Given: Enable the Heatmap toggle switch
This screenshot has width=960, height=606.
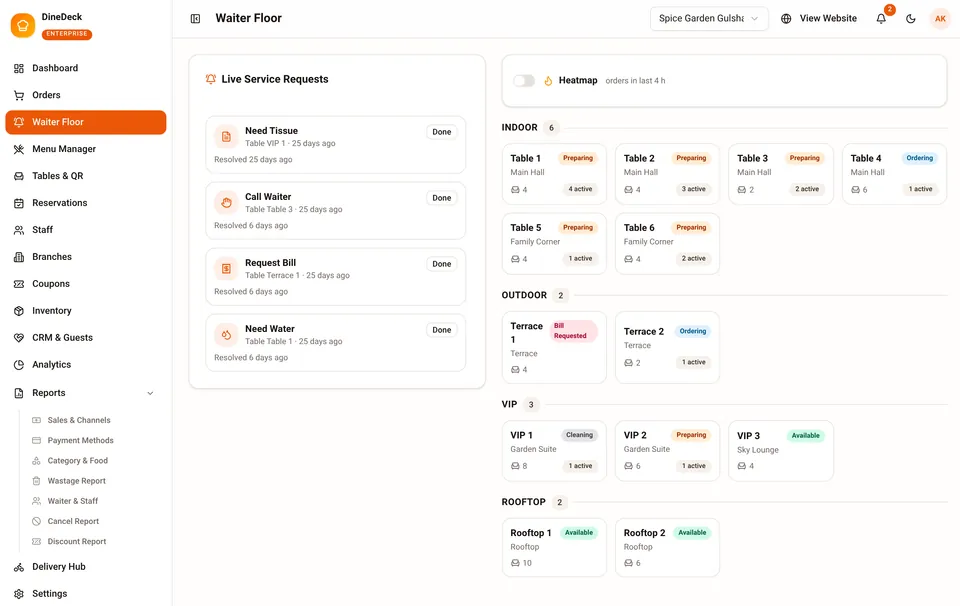Looking at the screenshot, I should pos(524,80).
